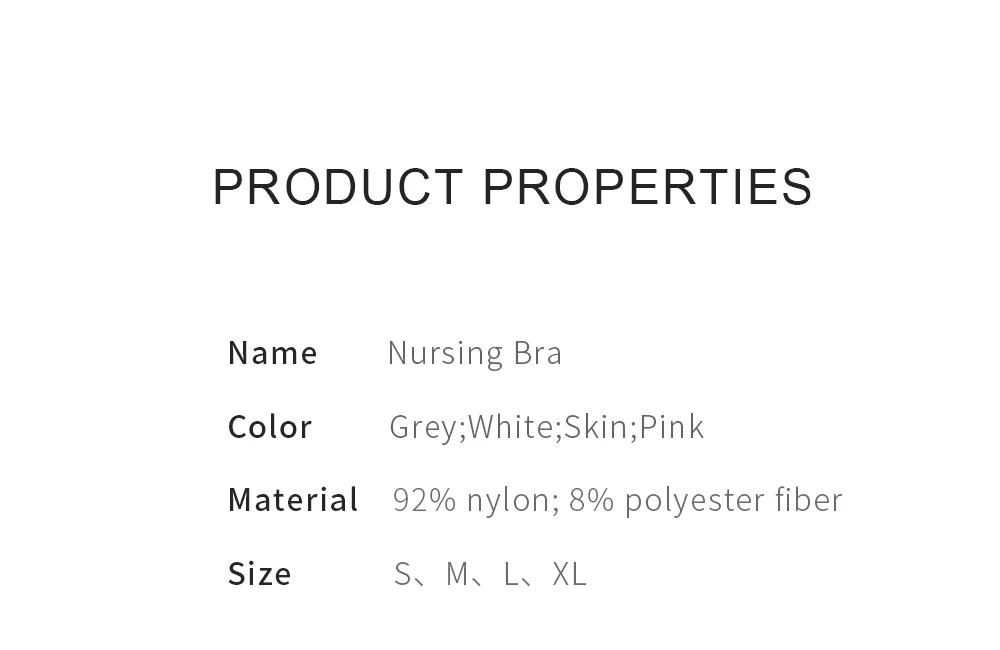
Task: Click the Skin color text
Action: 597,427
